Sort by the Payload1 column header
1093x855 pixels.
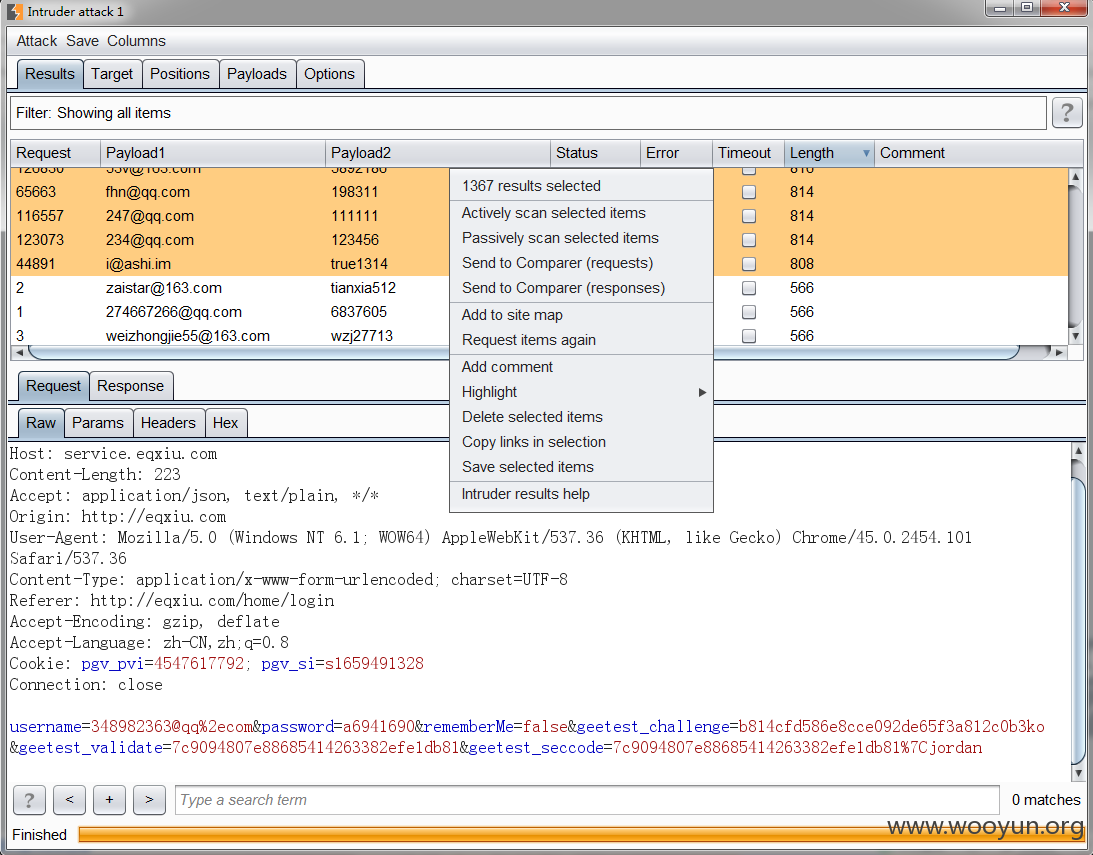click(213, 153)
